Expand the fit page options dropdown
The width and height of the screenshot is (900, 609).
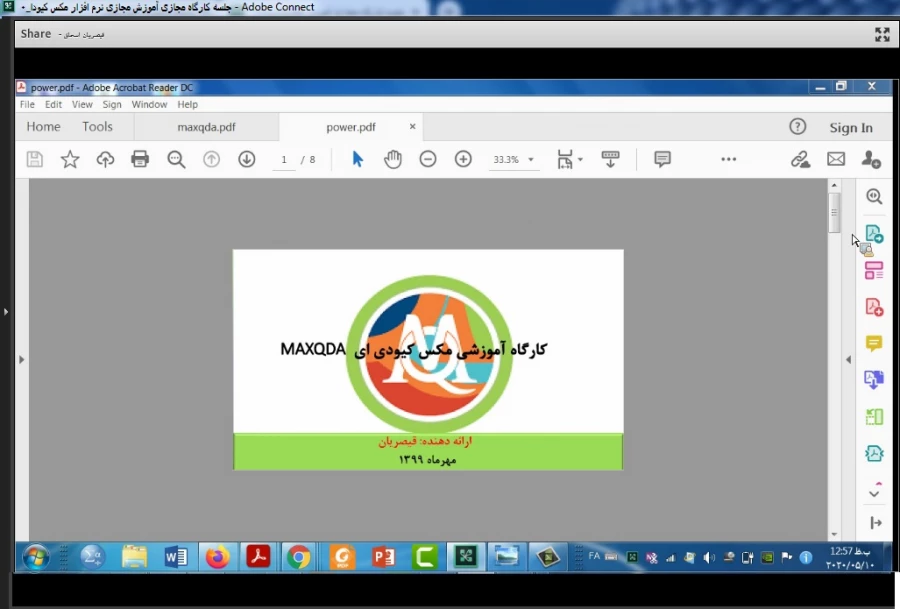tap(580, 160)
